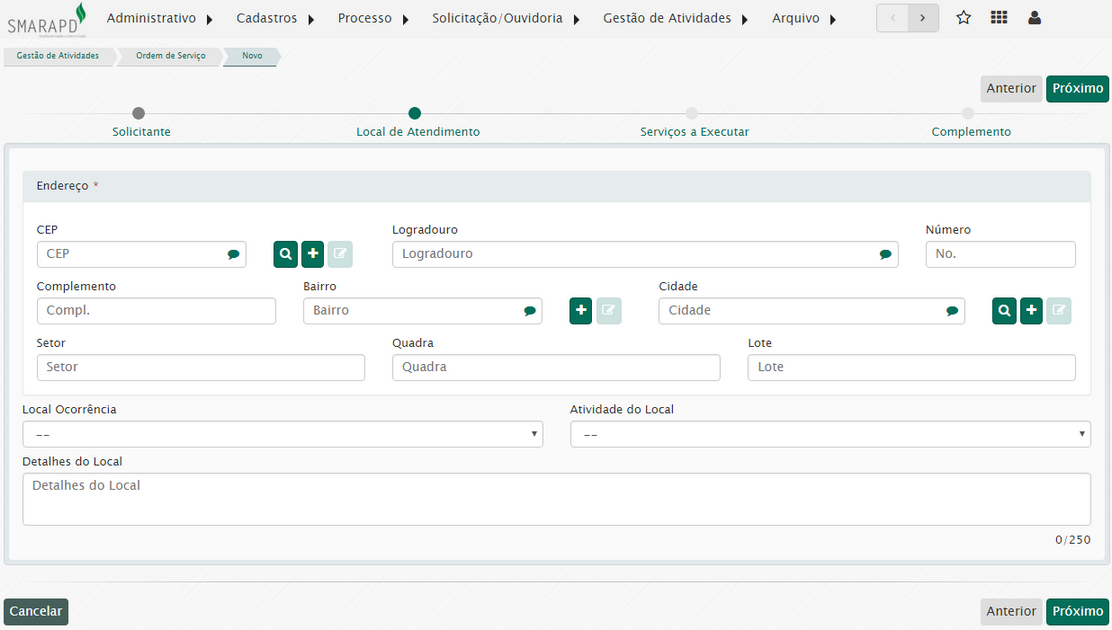Click the CEP search magnifier icon
1112x630 pixels.
coord(286,255)
